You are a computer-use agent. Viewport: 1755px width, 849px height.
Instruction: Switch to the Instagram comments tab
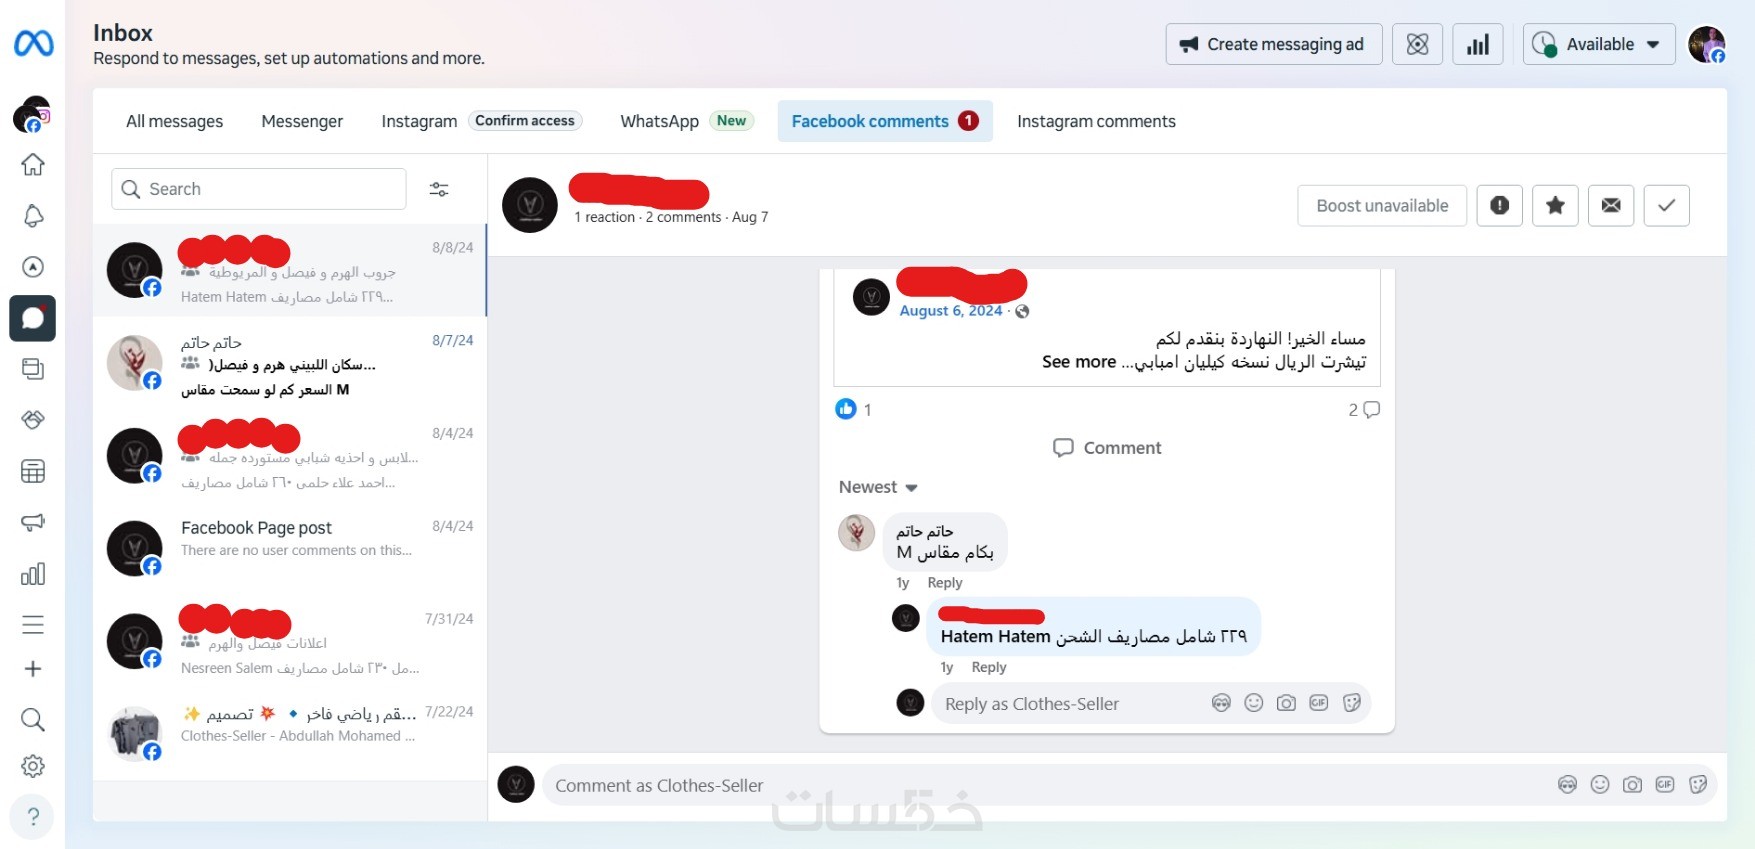pos(1096,121)
